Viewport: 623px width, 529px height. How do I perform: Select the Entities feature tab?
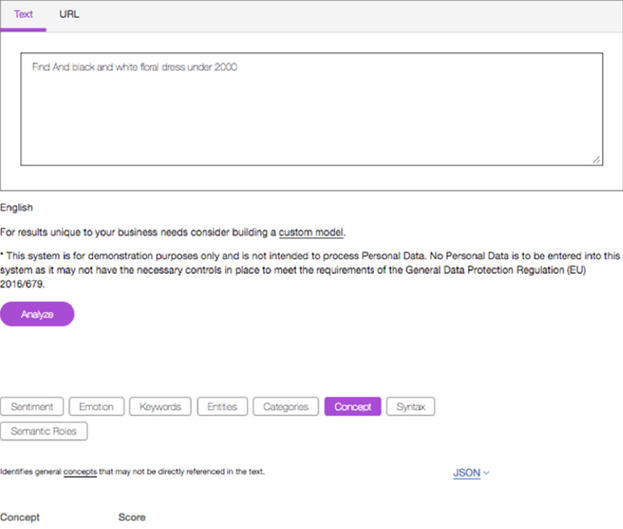(x=222, y=407)
